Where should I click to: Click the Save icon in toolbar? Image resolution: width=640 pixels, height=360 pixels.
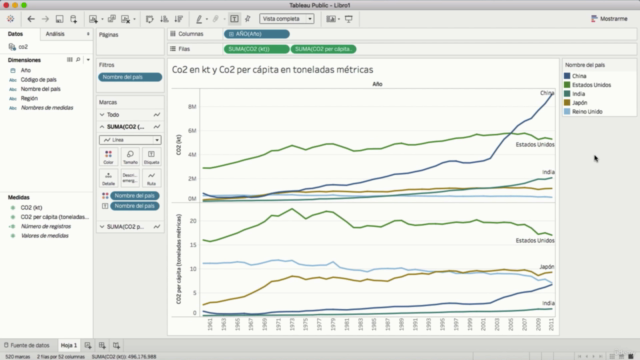point(59,19)
